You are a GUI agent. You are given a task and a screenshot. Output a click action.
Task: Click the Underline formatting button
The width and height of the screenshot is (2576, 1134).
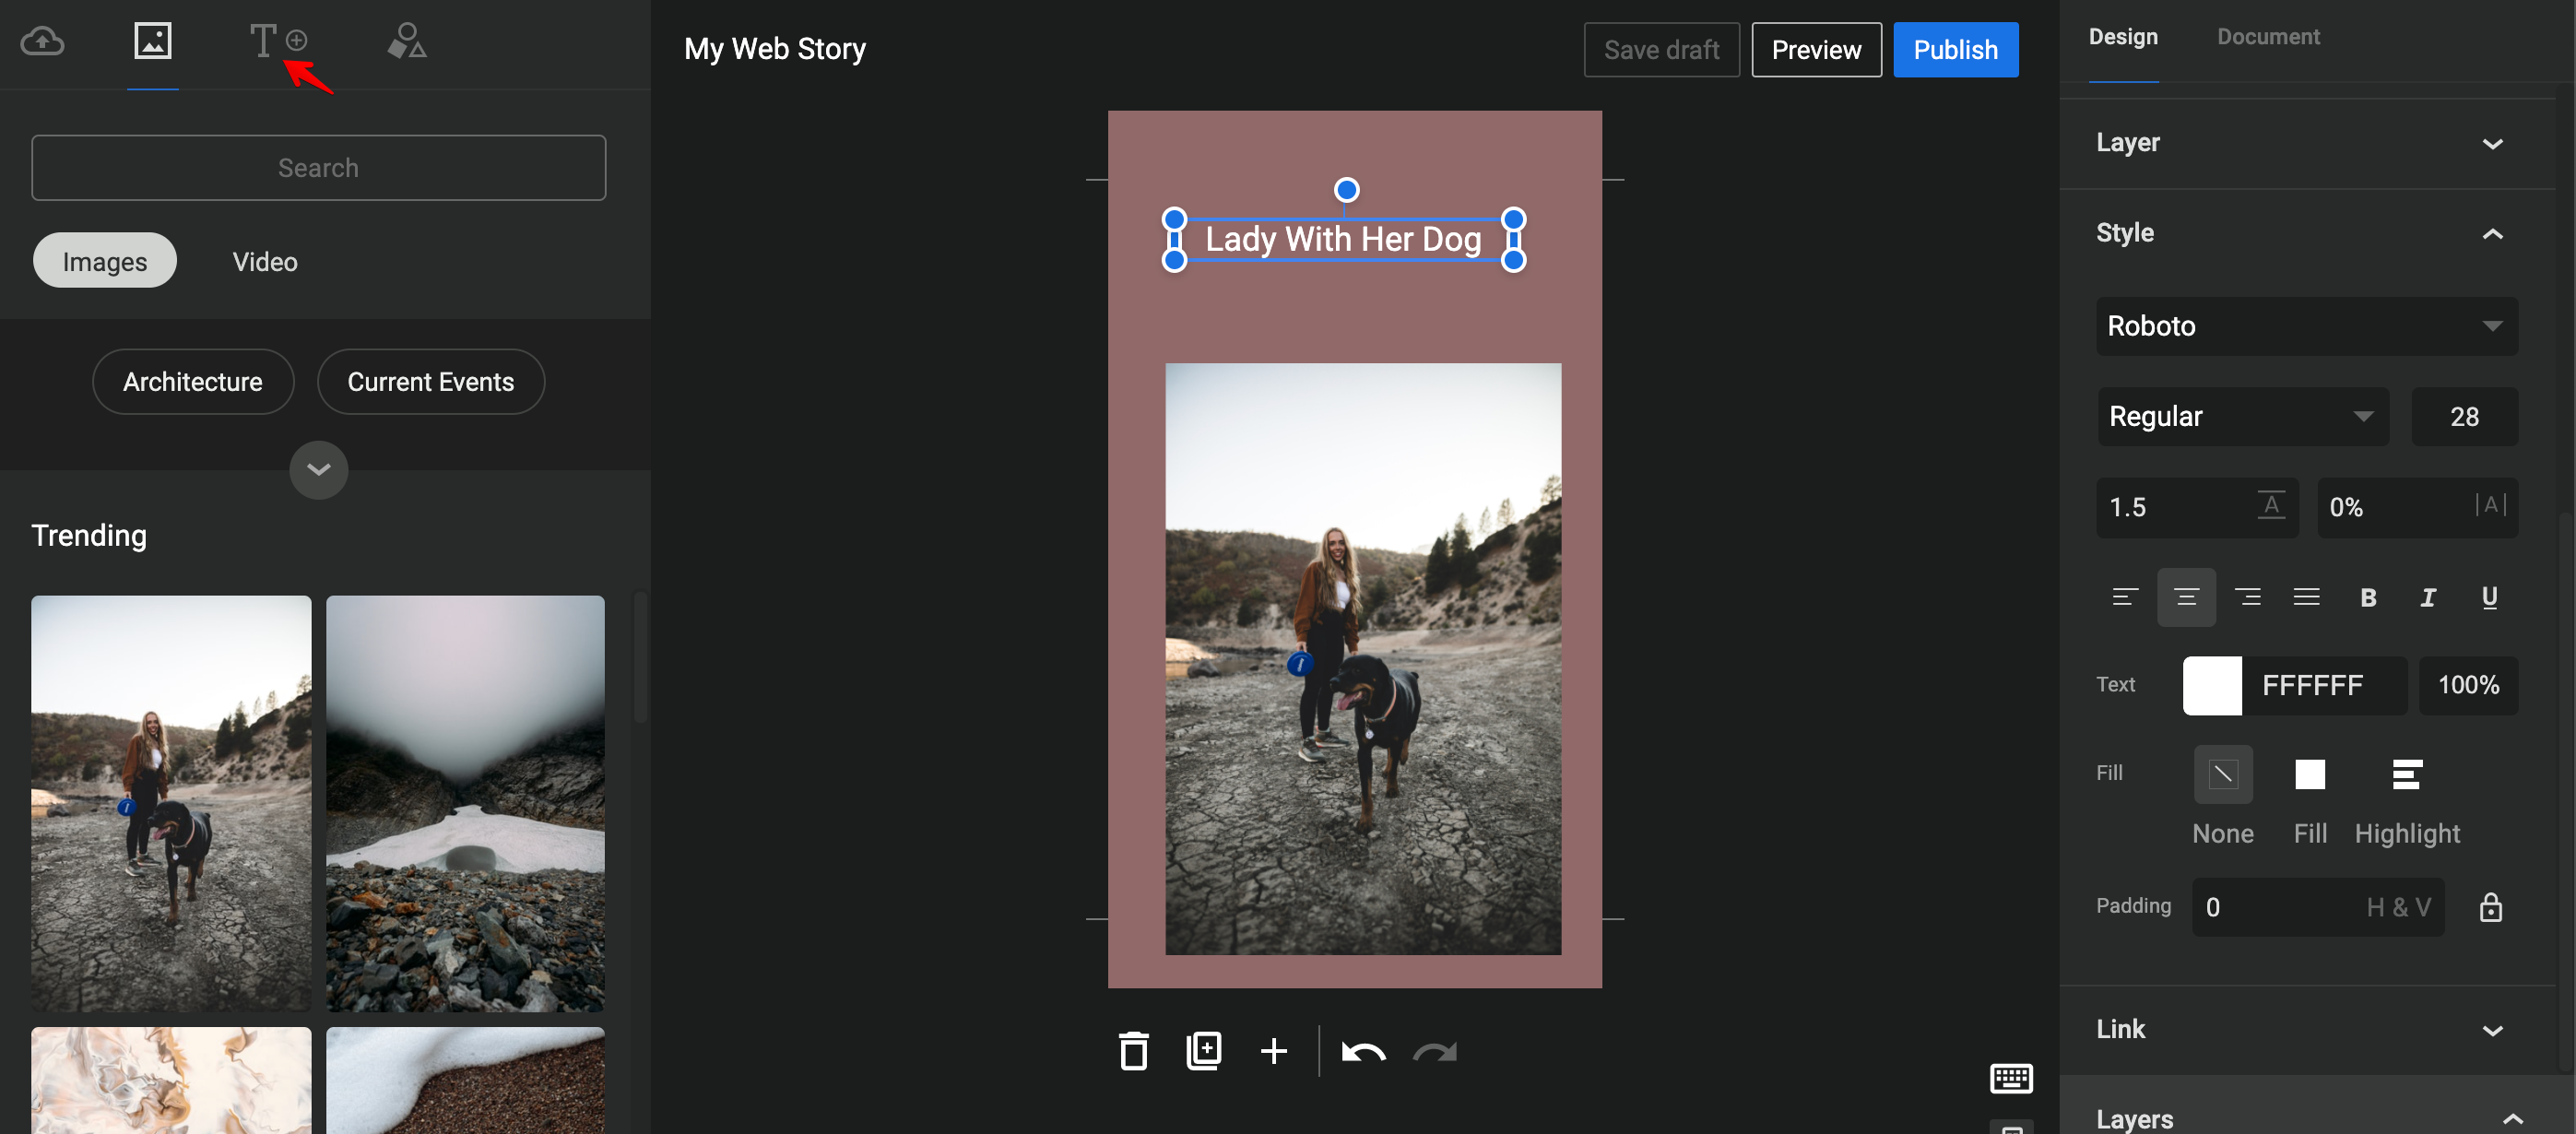[x=2490, y=595]
